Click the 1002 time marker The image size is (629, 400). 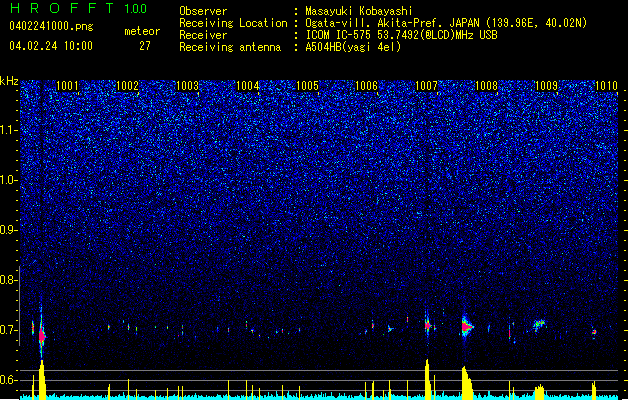coord(127,86)
